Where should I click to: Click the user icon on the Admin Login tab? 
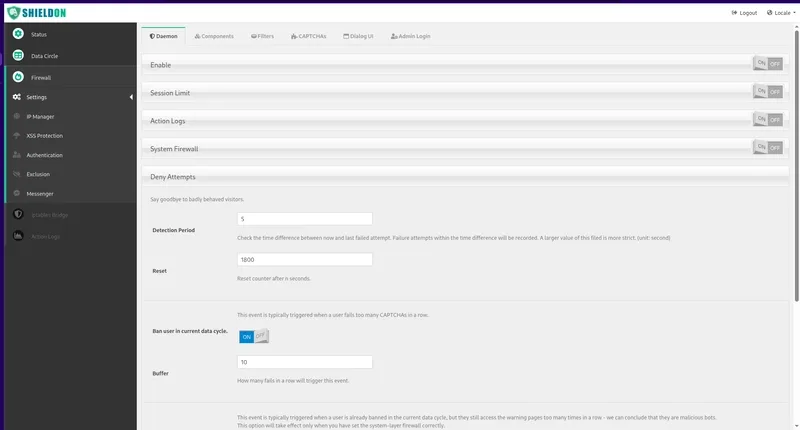coord(394,36)
